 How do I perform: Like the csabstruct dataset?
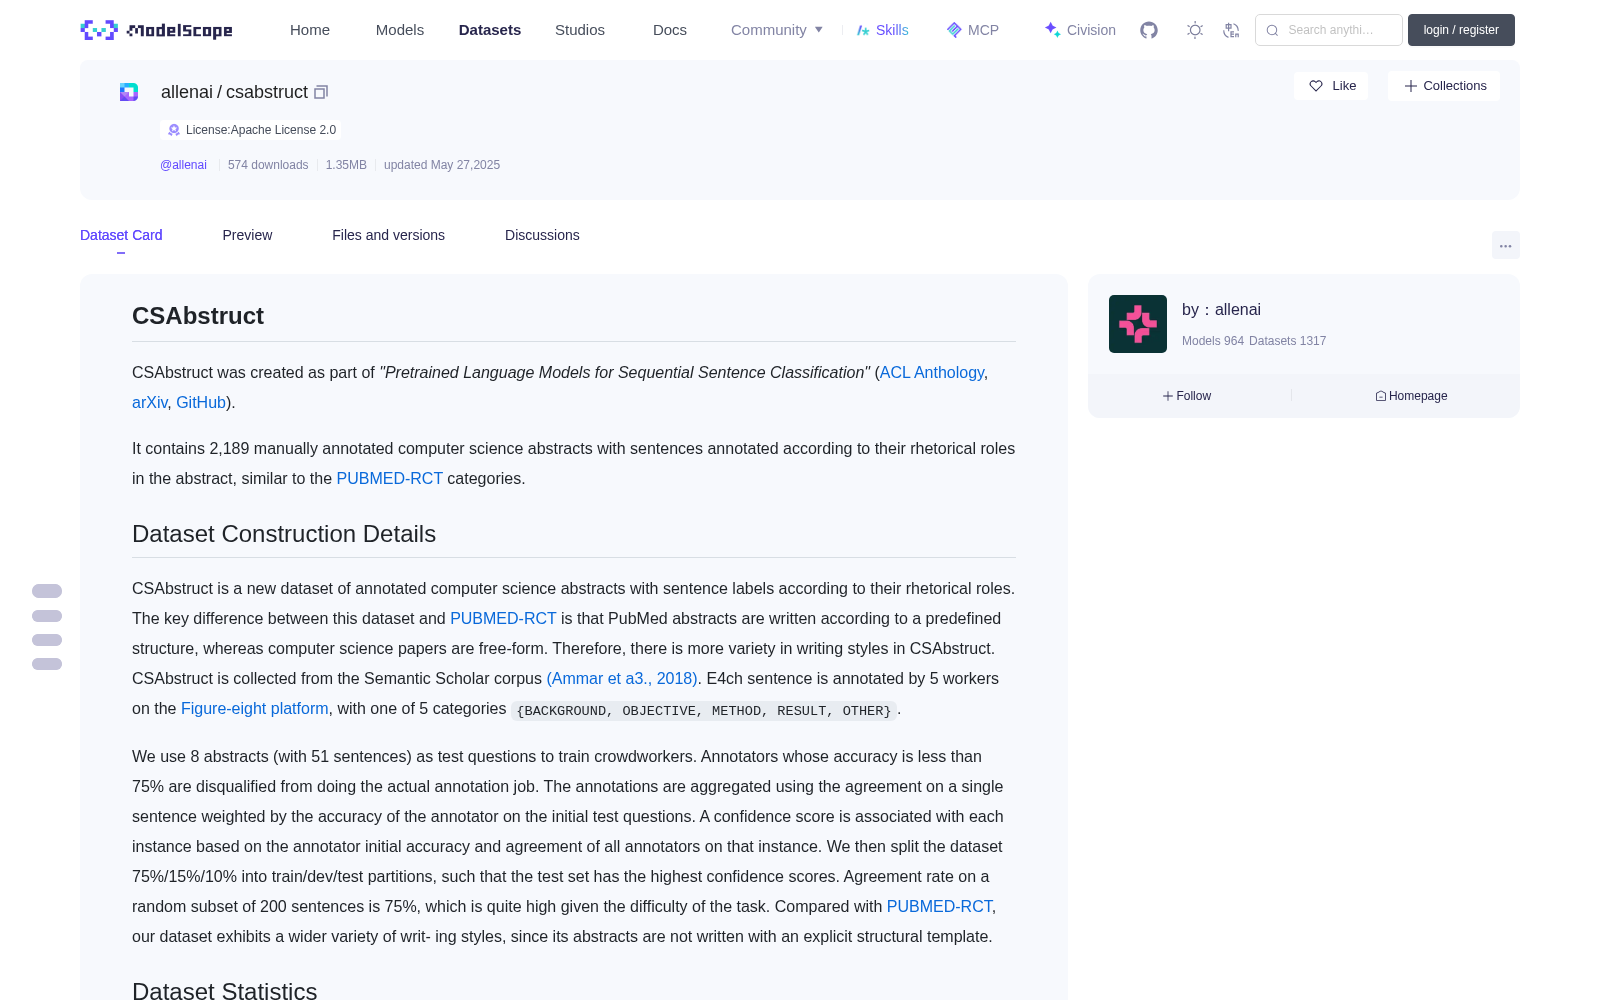tap(1332, 86)
